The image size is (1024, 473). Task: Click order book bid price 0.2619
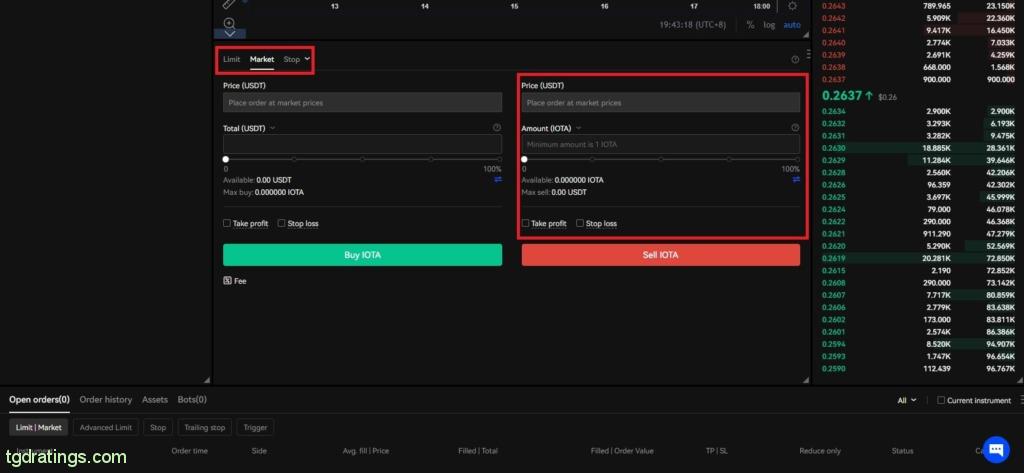(x=833, y=259)
